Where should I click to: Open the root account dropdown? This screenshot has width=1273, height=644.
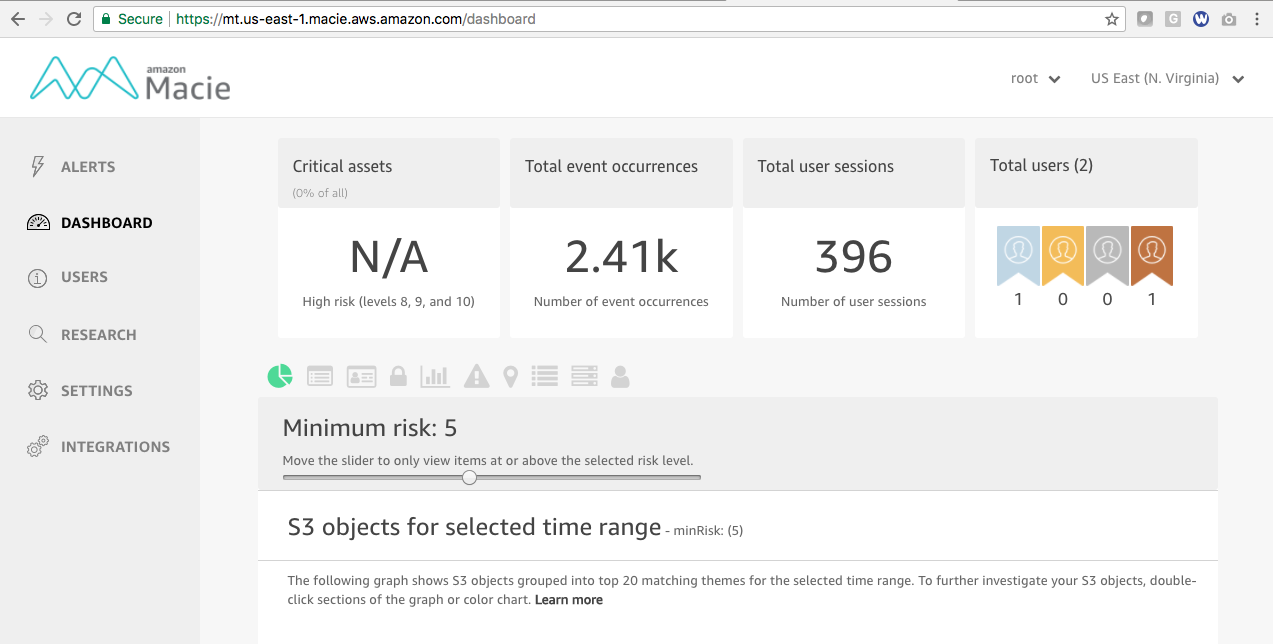tap(1035, 79)
